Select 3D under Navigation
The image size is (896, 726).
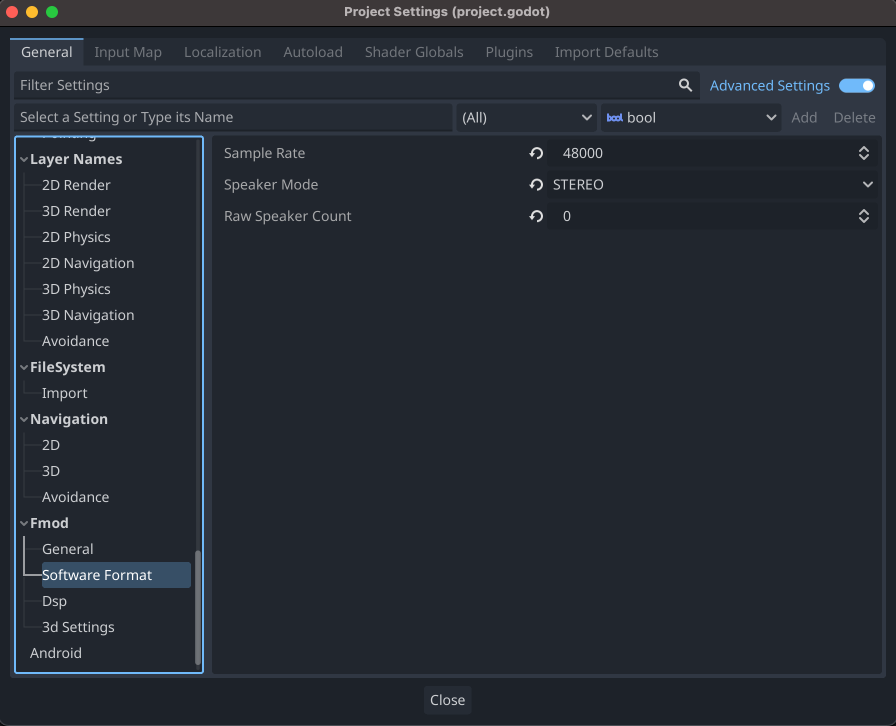[x=51, y=472]
